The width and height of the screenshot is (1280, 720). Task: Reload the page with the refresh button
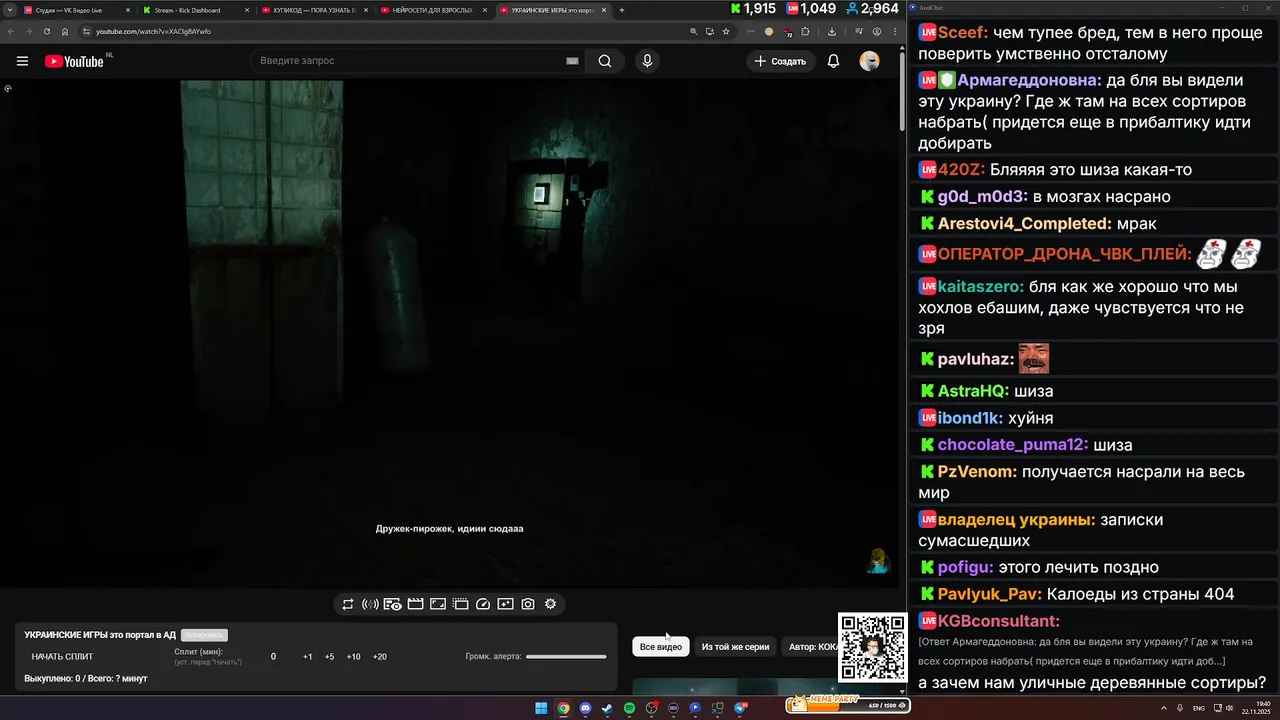point(46,31)
